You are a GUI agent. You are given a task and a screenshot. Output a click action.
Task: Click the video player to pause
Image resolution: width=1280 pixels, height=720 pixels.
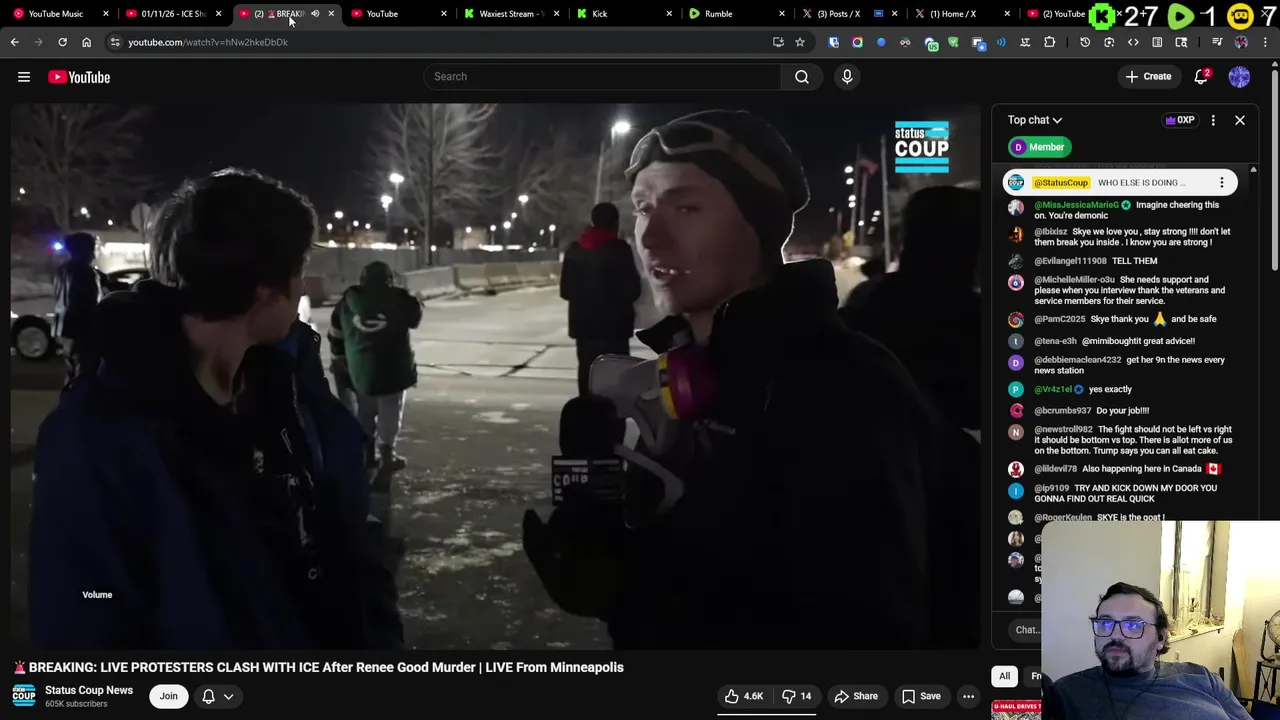pyautogui.click(x=496, y=377)
